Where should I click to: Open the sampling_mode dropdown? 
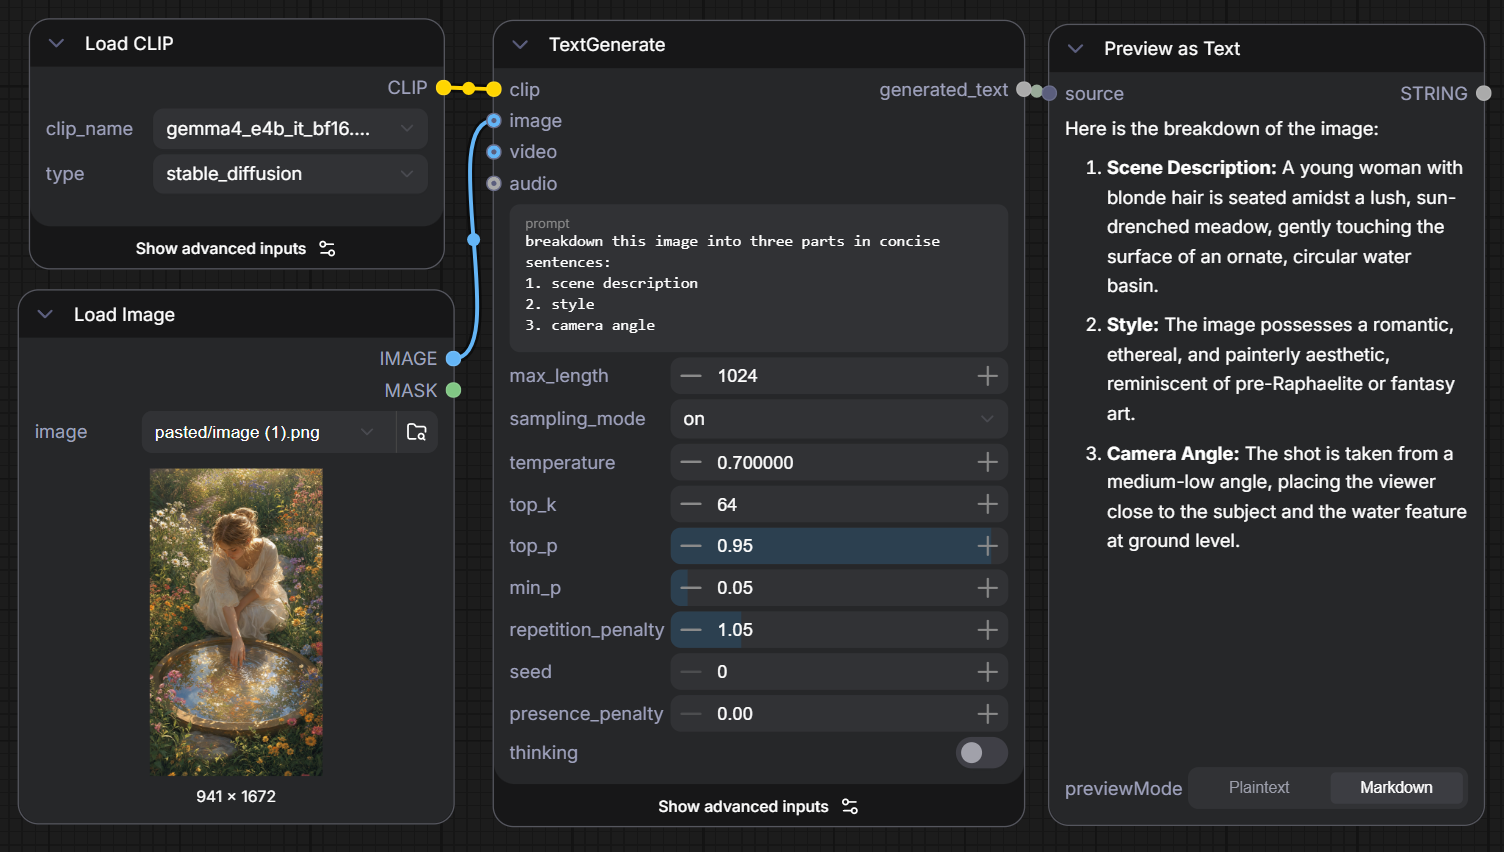[839, 419]
